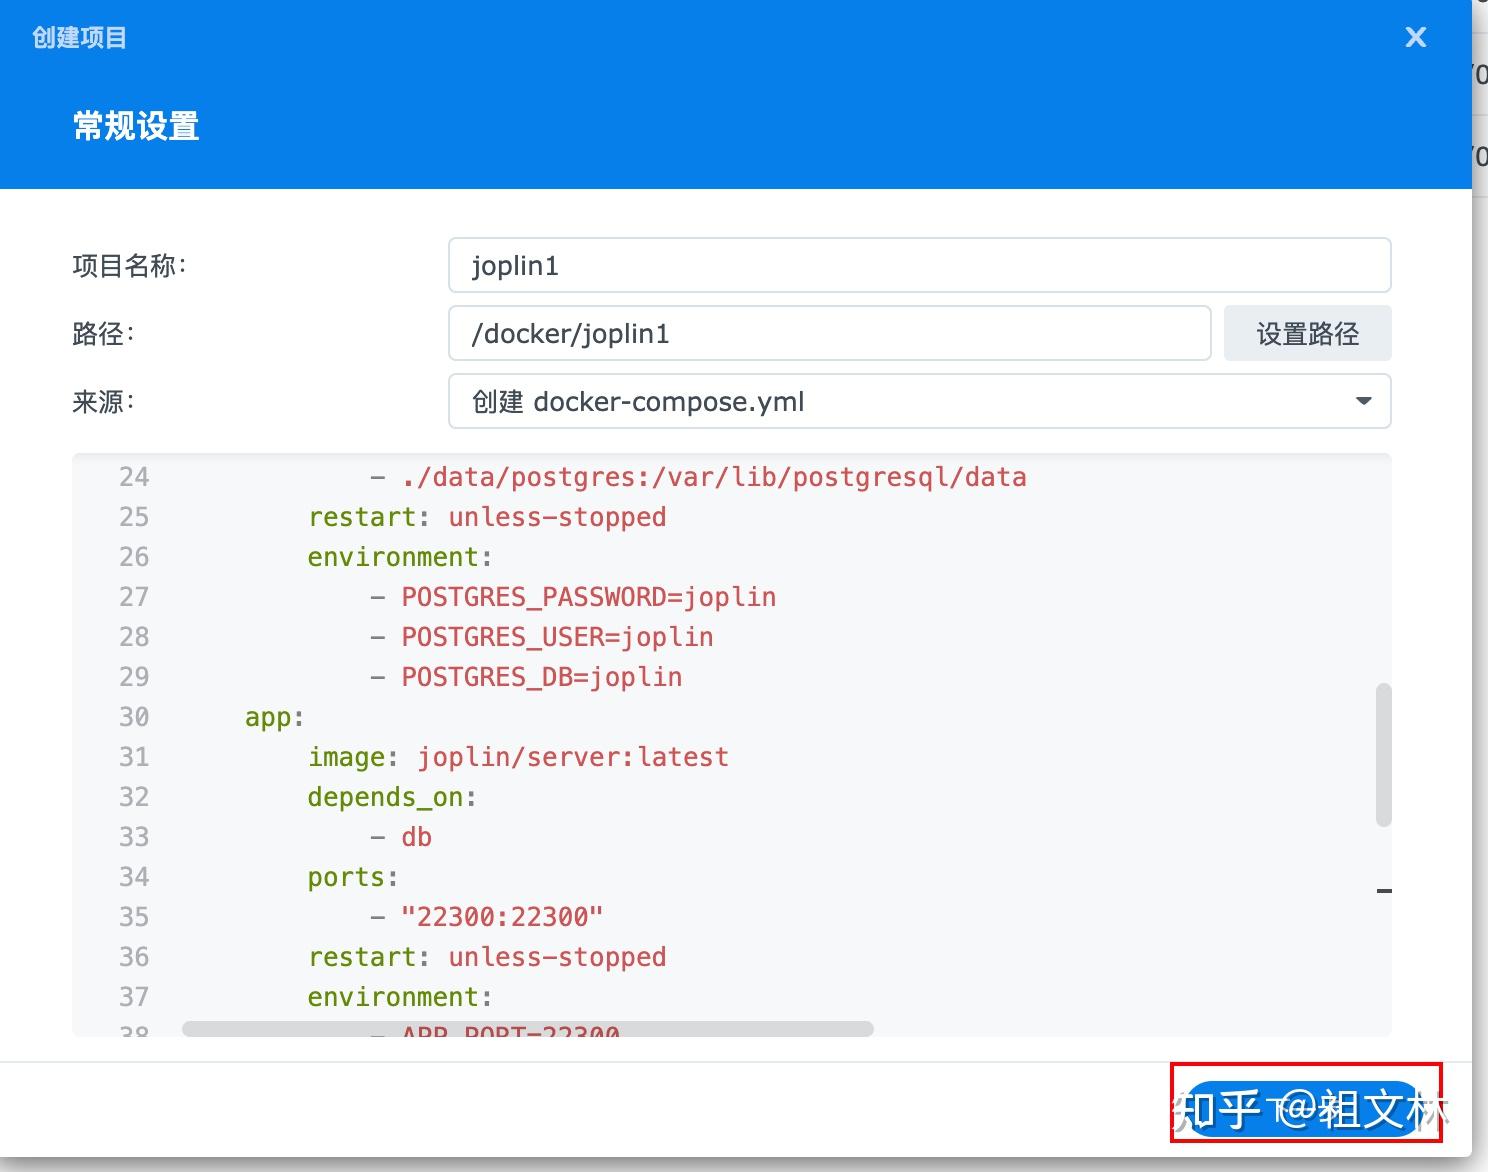Viewport: 1488px width, 1172px height.
Task: Place cursor on line 30 app:
Action: click(272, 717)
